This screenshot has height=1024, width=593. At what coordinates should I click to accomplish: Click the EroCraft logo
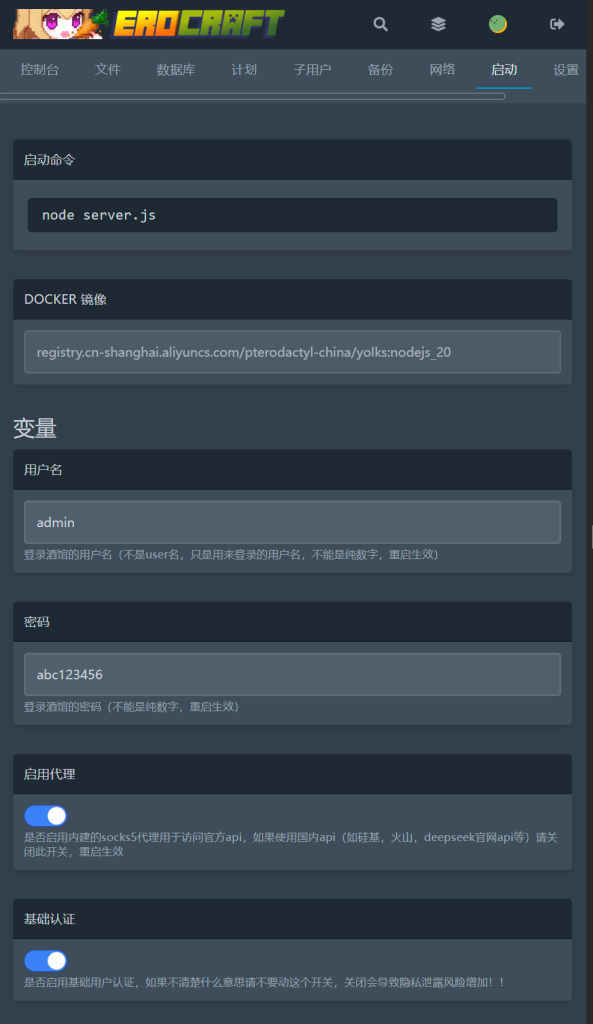[150, 24]
